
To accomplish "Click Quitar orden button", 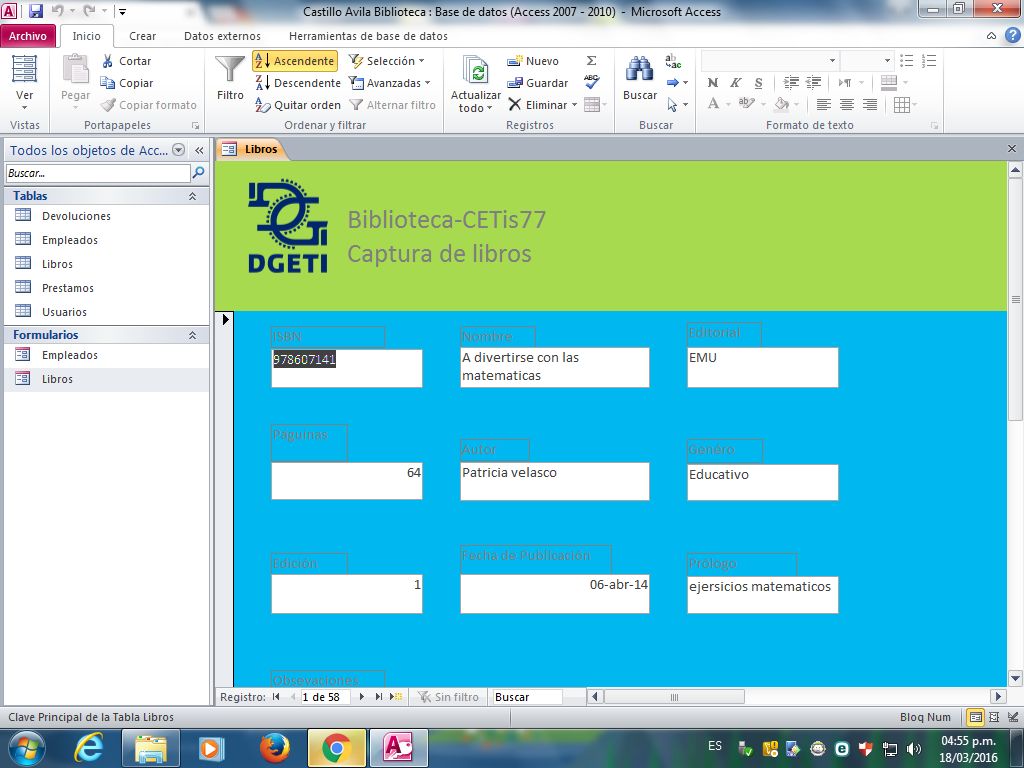I will 298,105.
